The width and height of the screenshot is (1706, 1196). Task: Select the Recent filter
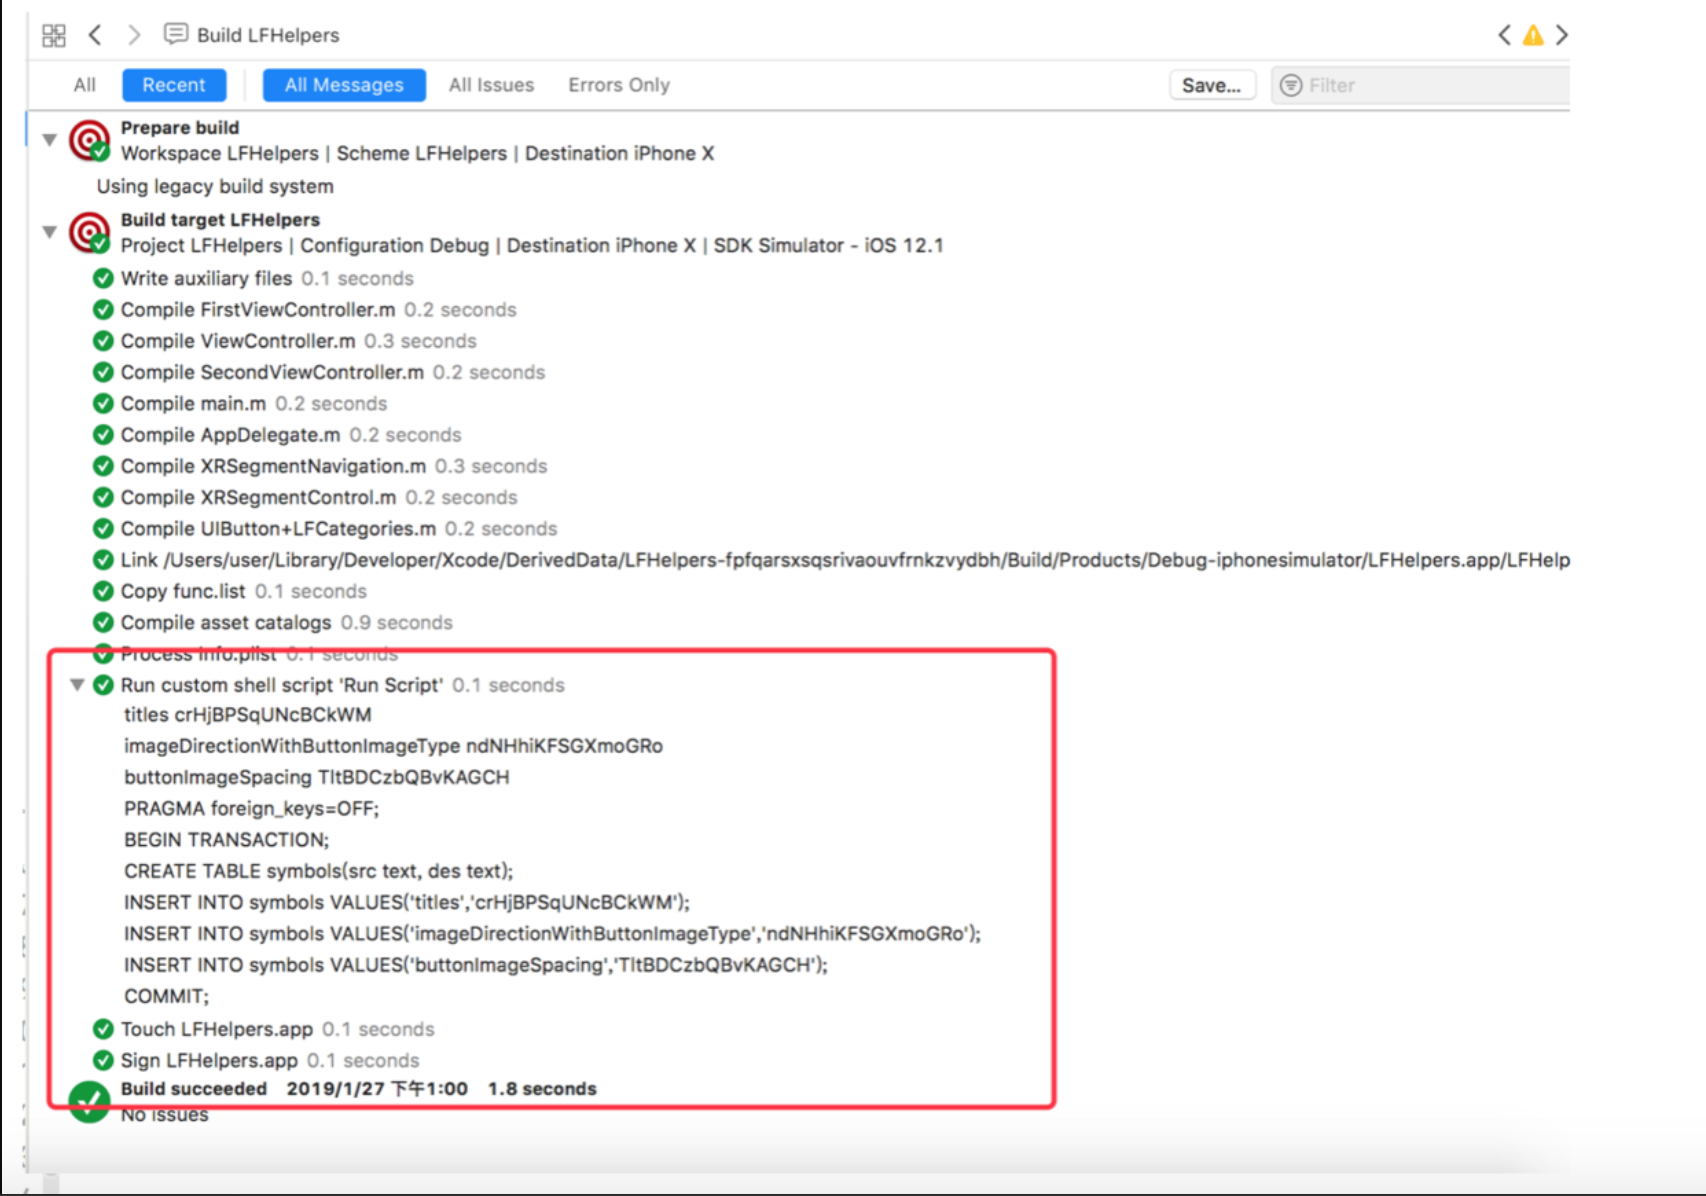coord(174,85)
